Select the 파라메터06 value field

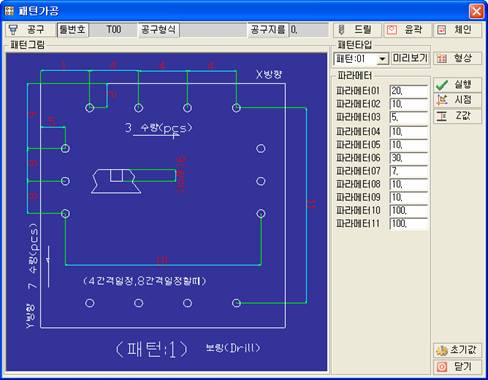tap(408, 158)
